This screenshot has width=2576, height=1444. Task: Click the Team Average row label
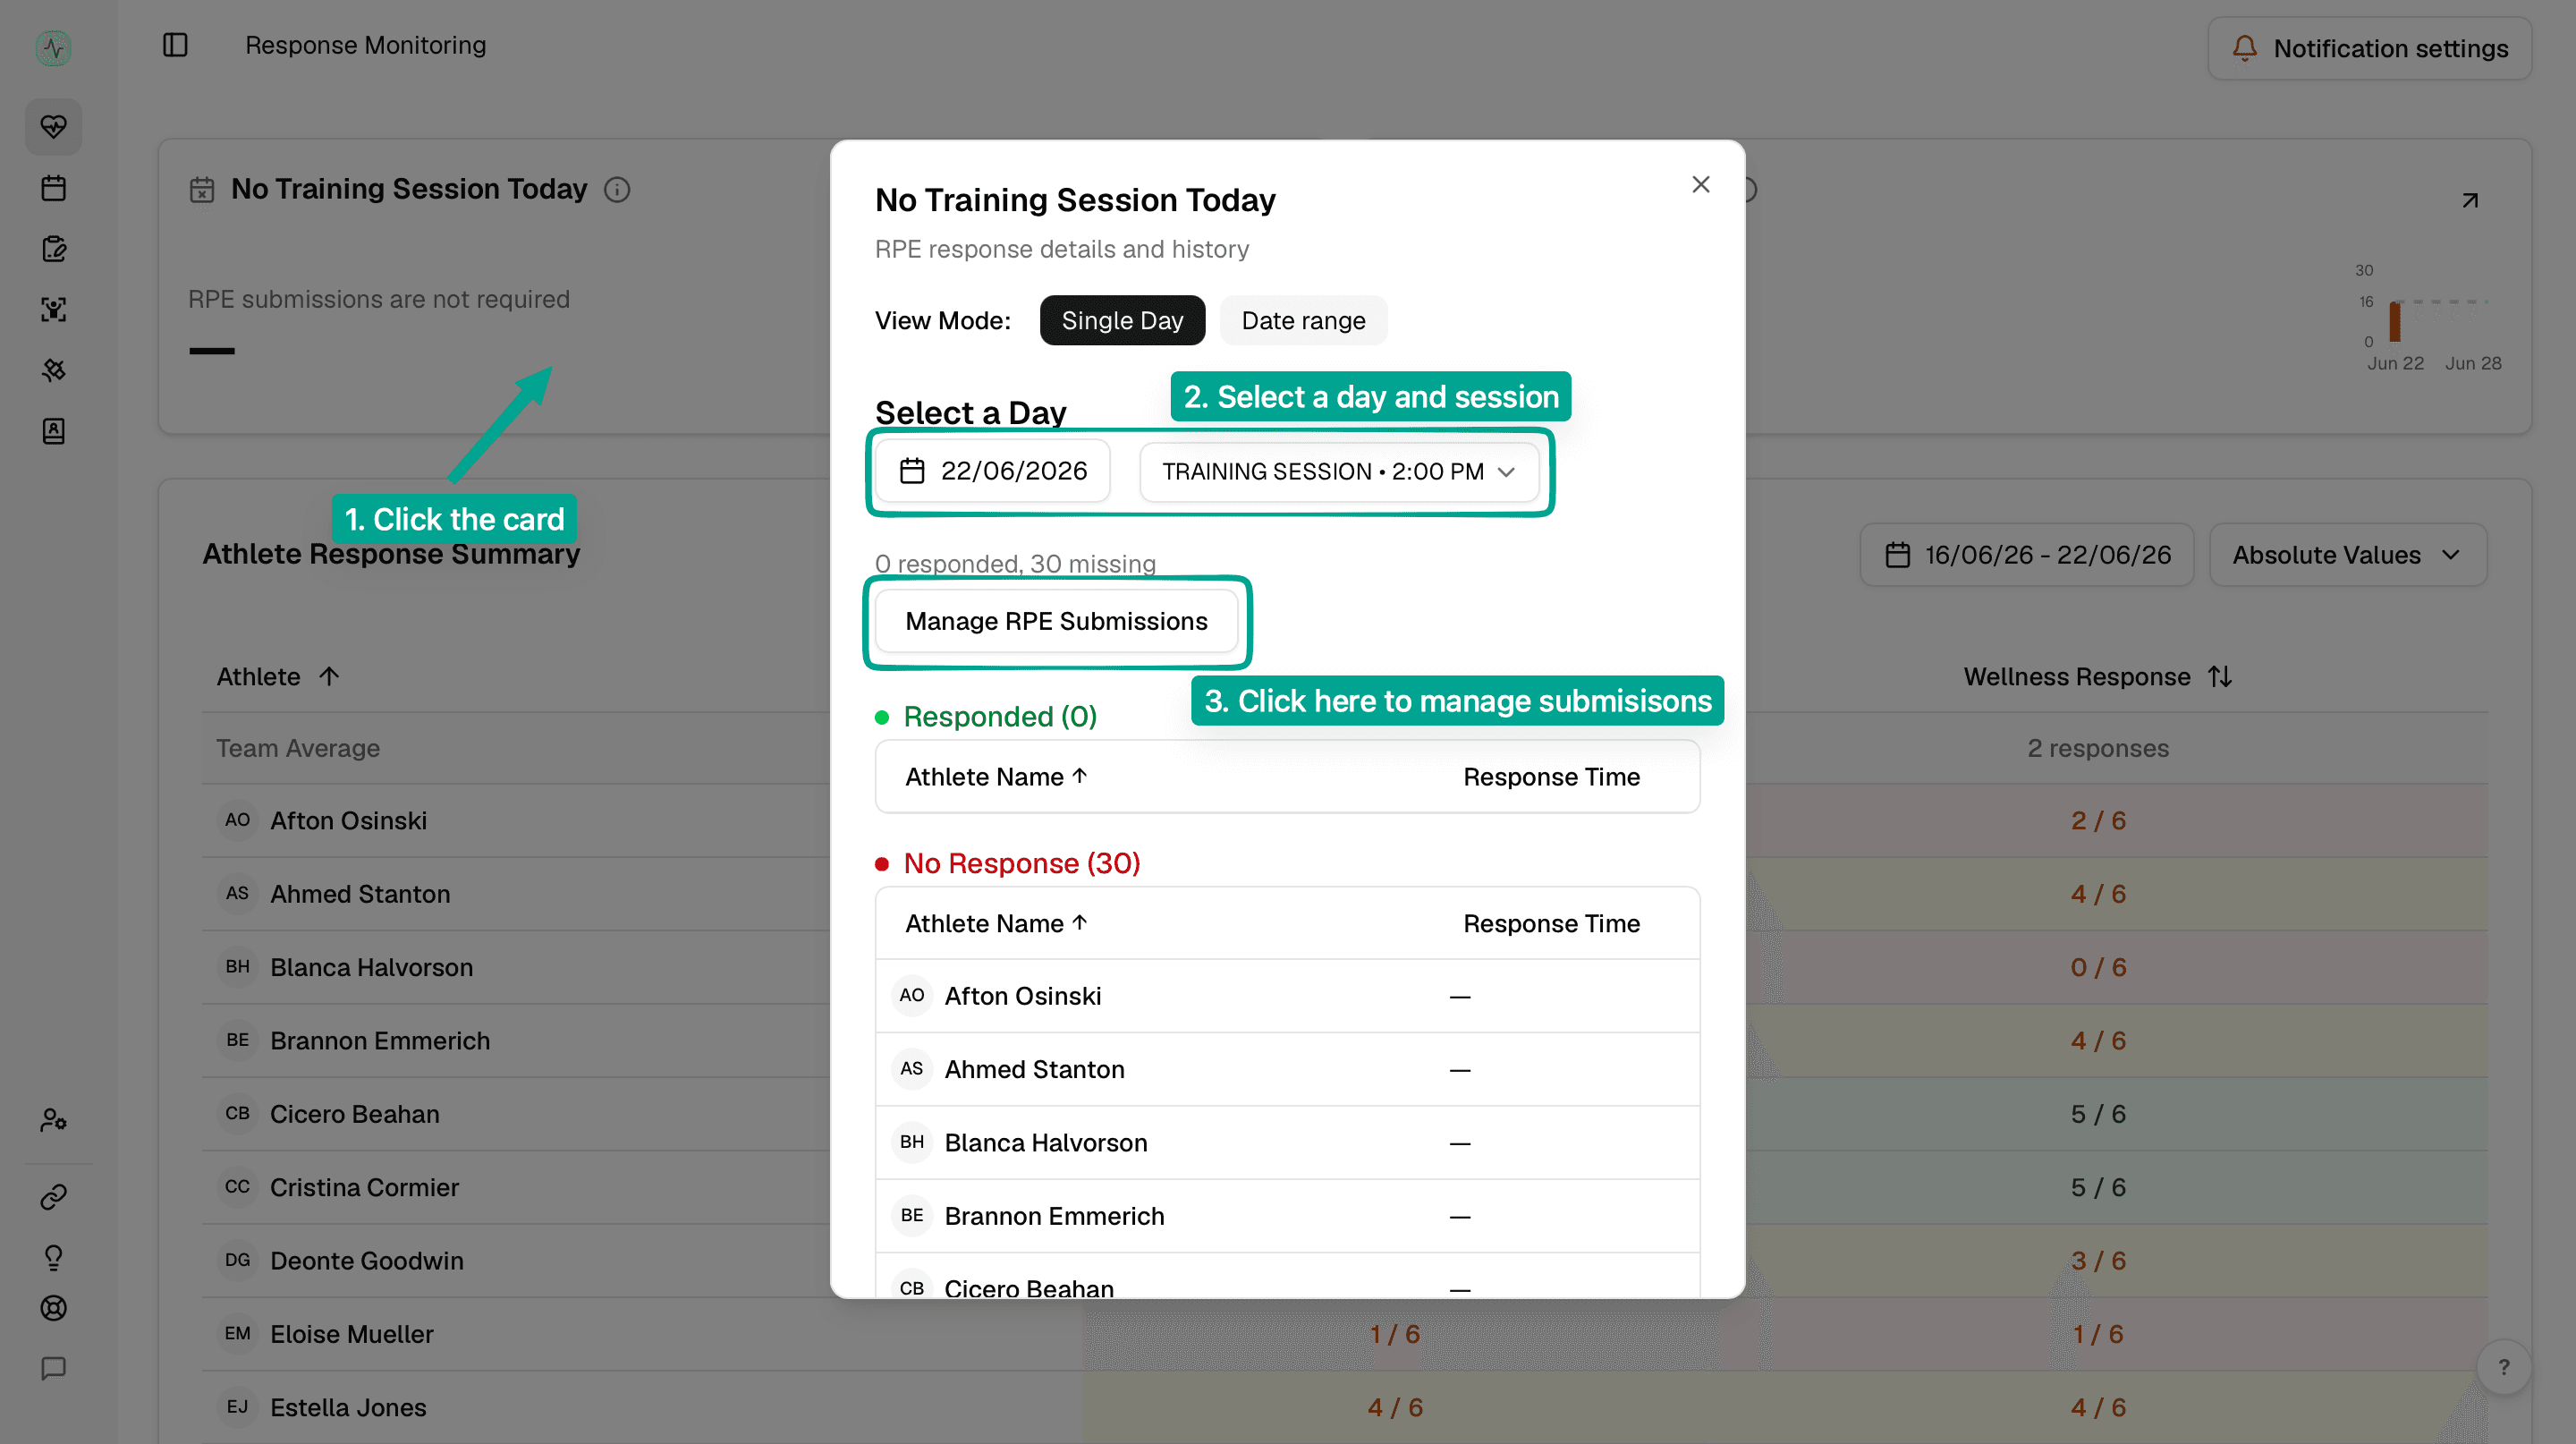(298, 749)
